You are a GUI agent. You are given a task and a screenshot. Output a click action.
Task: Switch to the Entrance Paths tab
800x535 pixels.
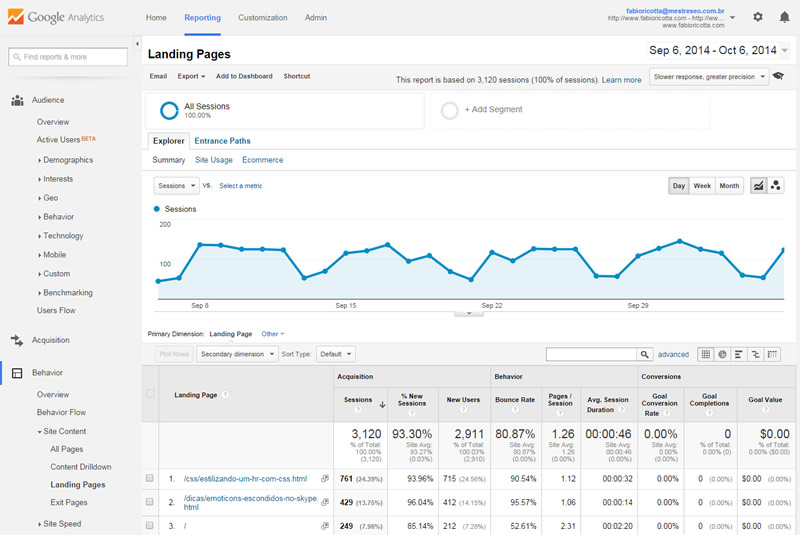[x=222, y=141]
